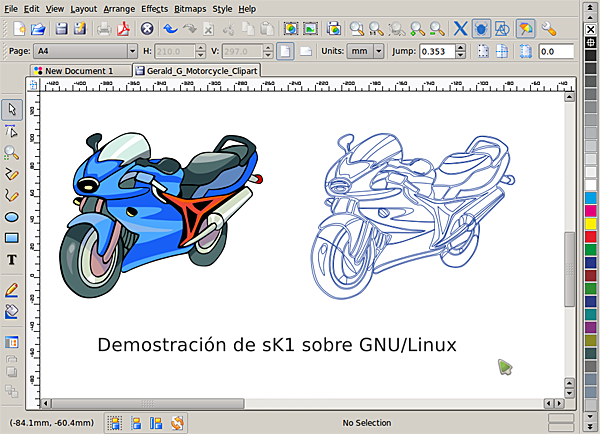Toggle snap to grid in status bar
The height and width of the screenshot is (434, 600).
click(114, 423)
